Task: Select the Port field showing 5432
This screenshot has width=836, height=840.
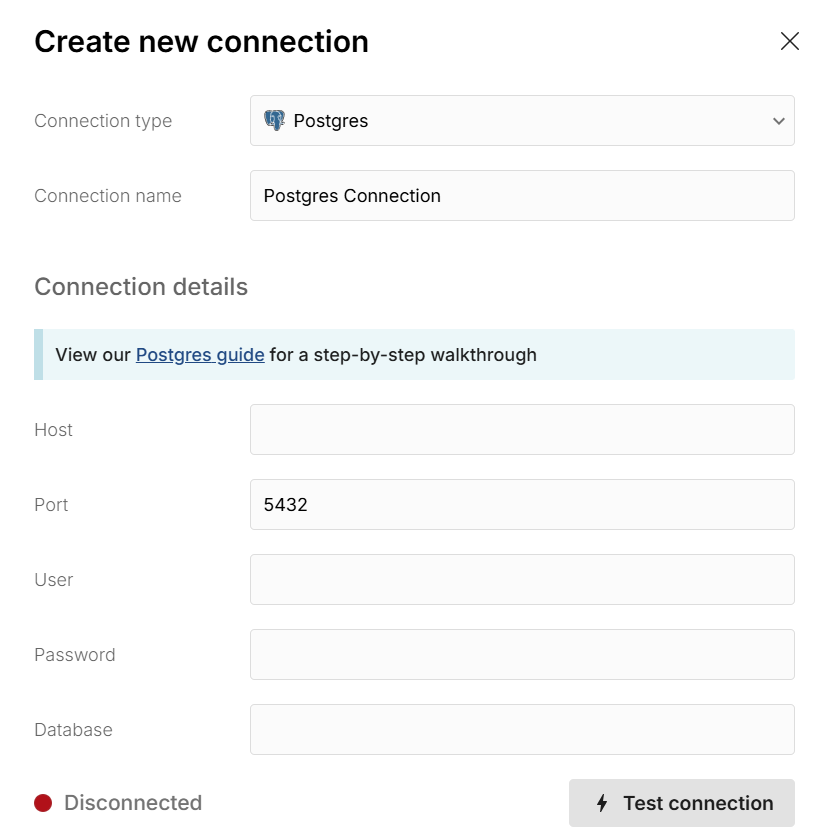Action: pyautogui.click(x=521, y=505)
